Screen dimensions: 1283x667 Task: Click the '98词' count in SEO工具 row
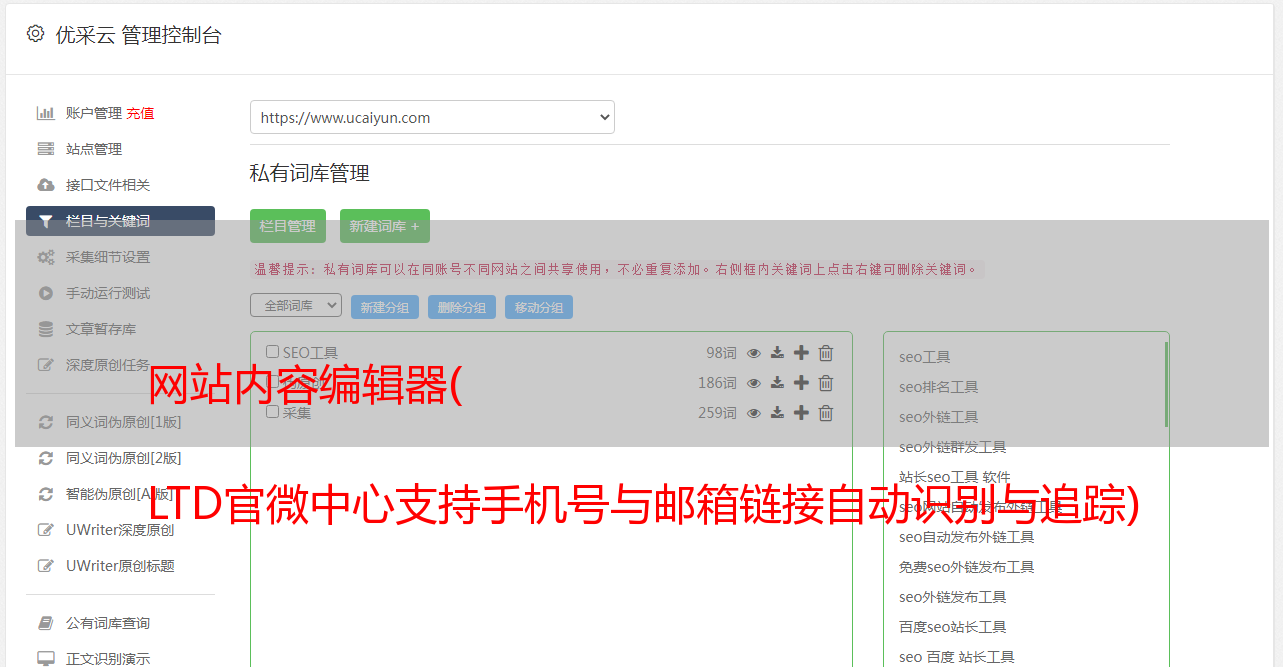coord(721,353)
